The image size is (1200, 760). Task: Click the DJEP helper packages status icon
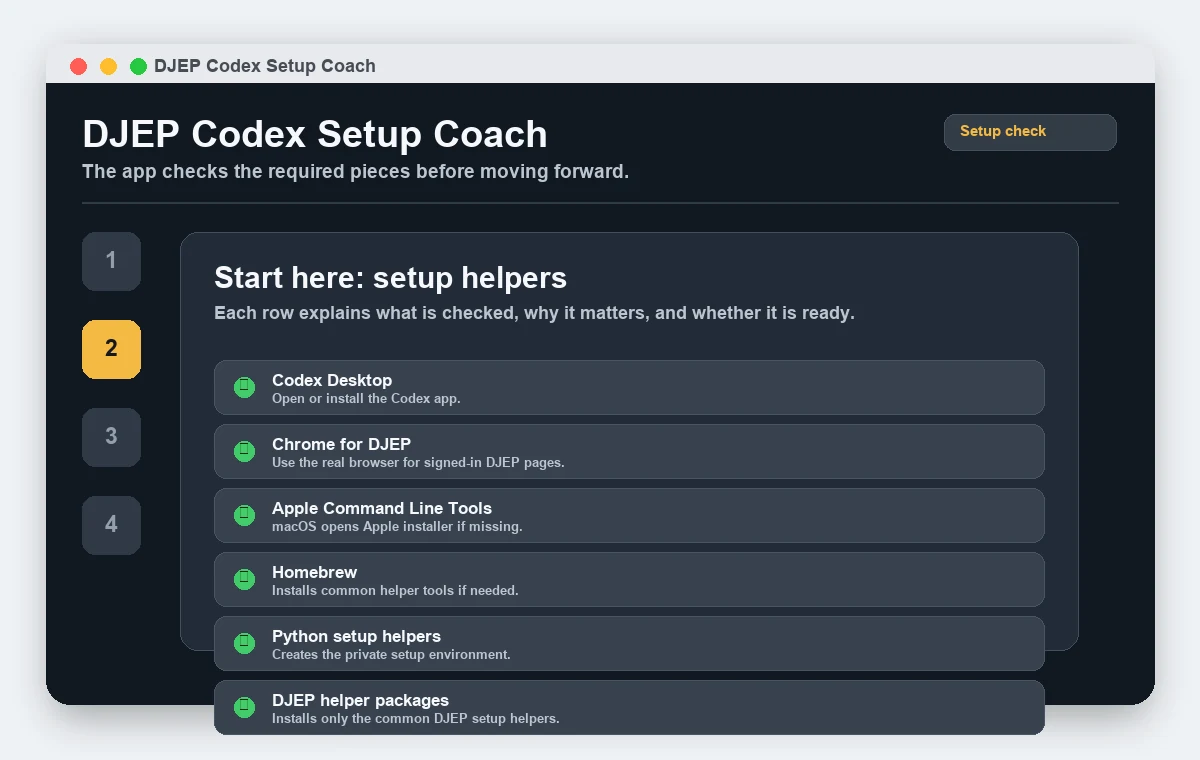pos(244,707)
